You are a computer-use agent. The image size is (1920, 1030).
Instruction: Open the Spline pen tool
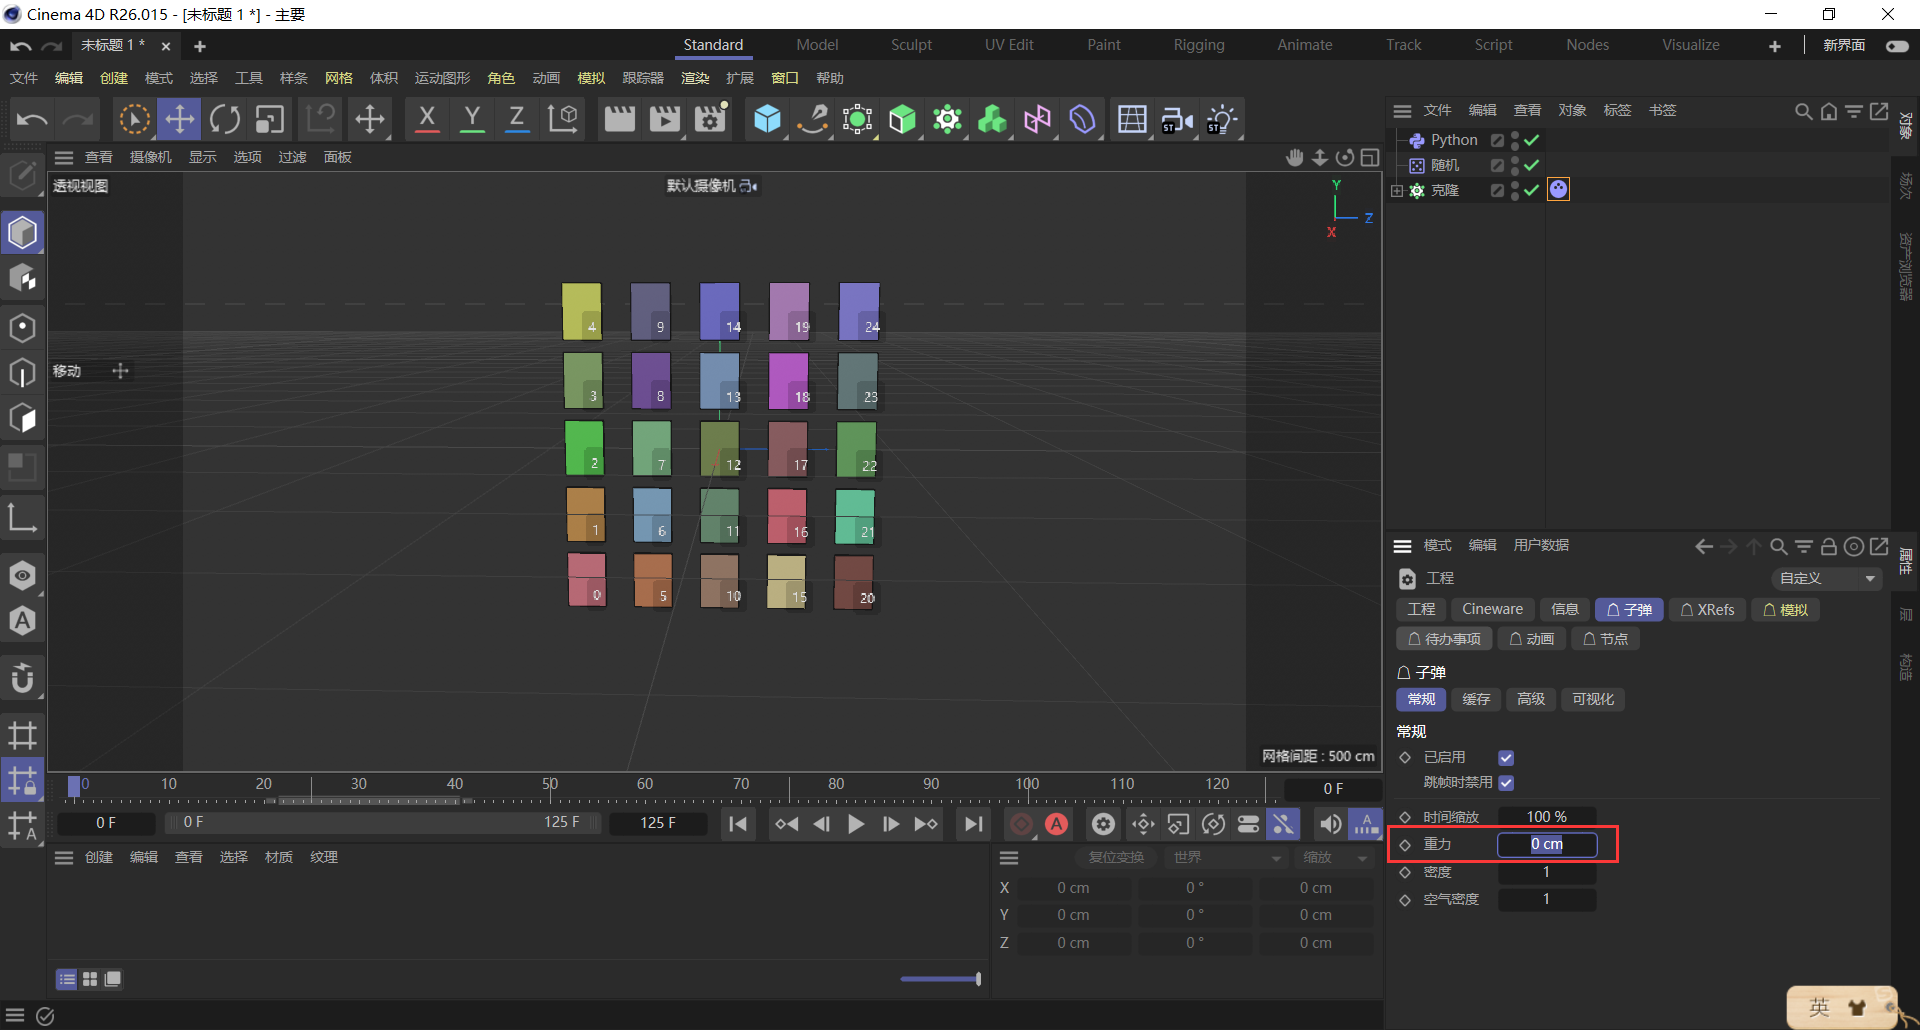[x=812, y=119]
